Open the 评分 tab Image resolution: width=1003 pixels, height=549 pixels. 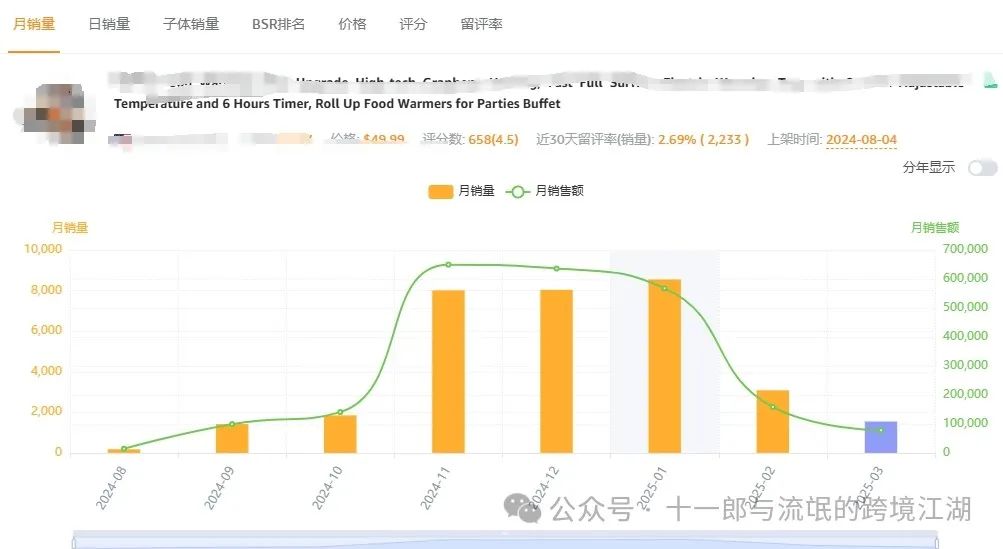(x=413, y=24)
